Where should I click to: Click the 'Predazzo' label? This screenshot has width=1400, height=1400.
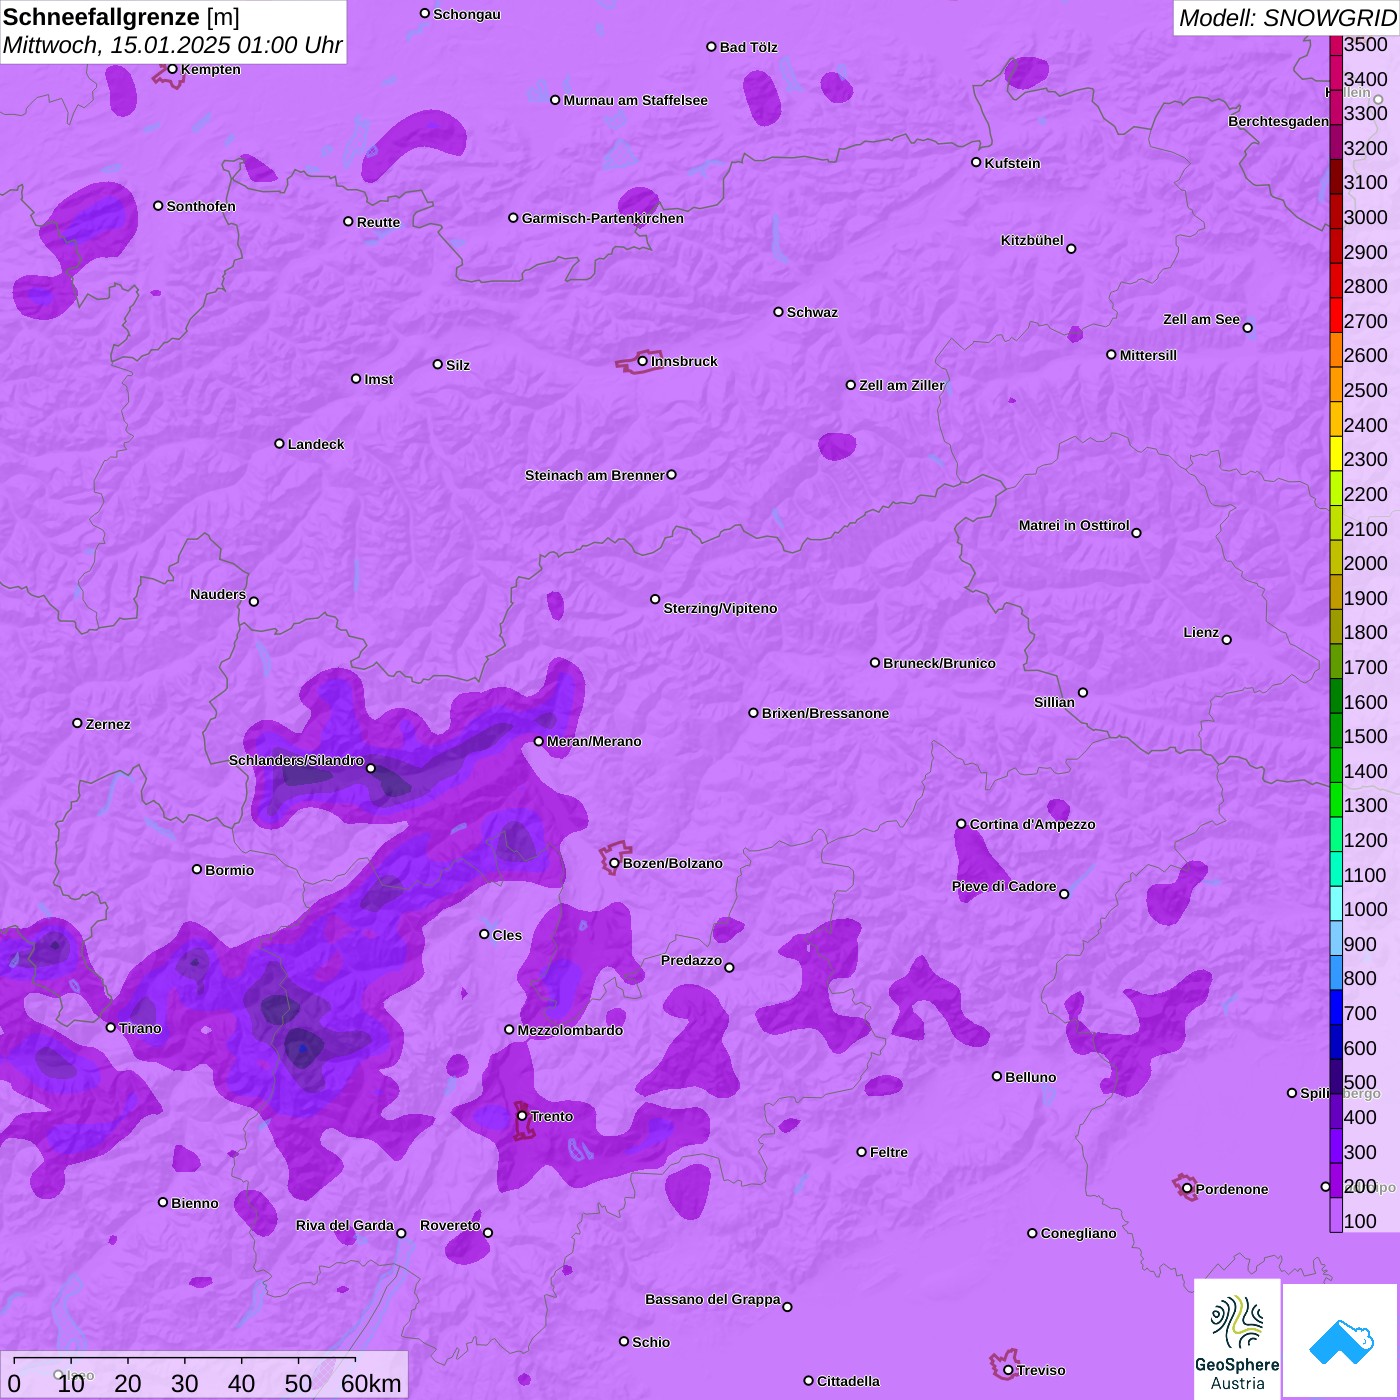click(x=691, y=960)
